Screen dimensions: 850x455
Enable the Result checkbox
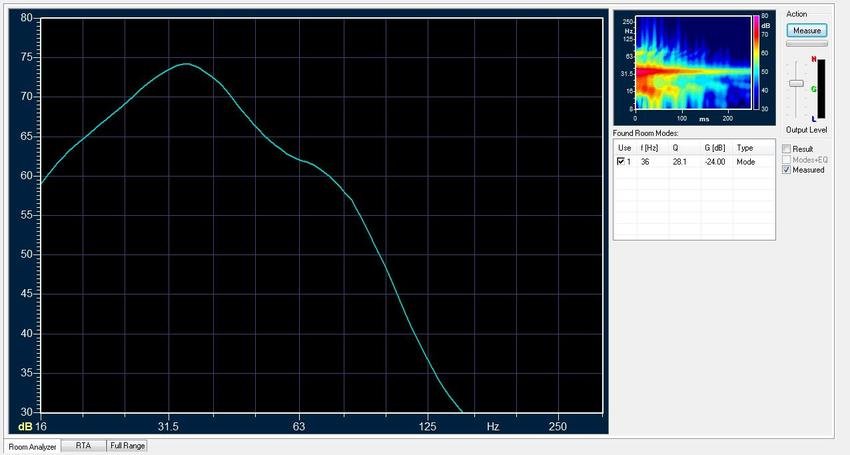click(x=787, y=149)
